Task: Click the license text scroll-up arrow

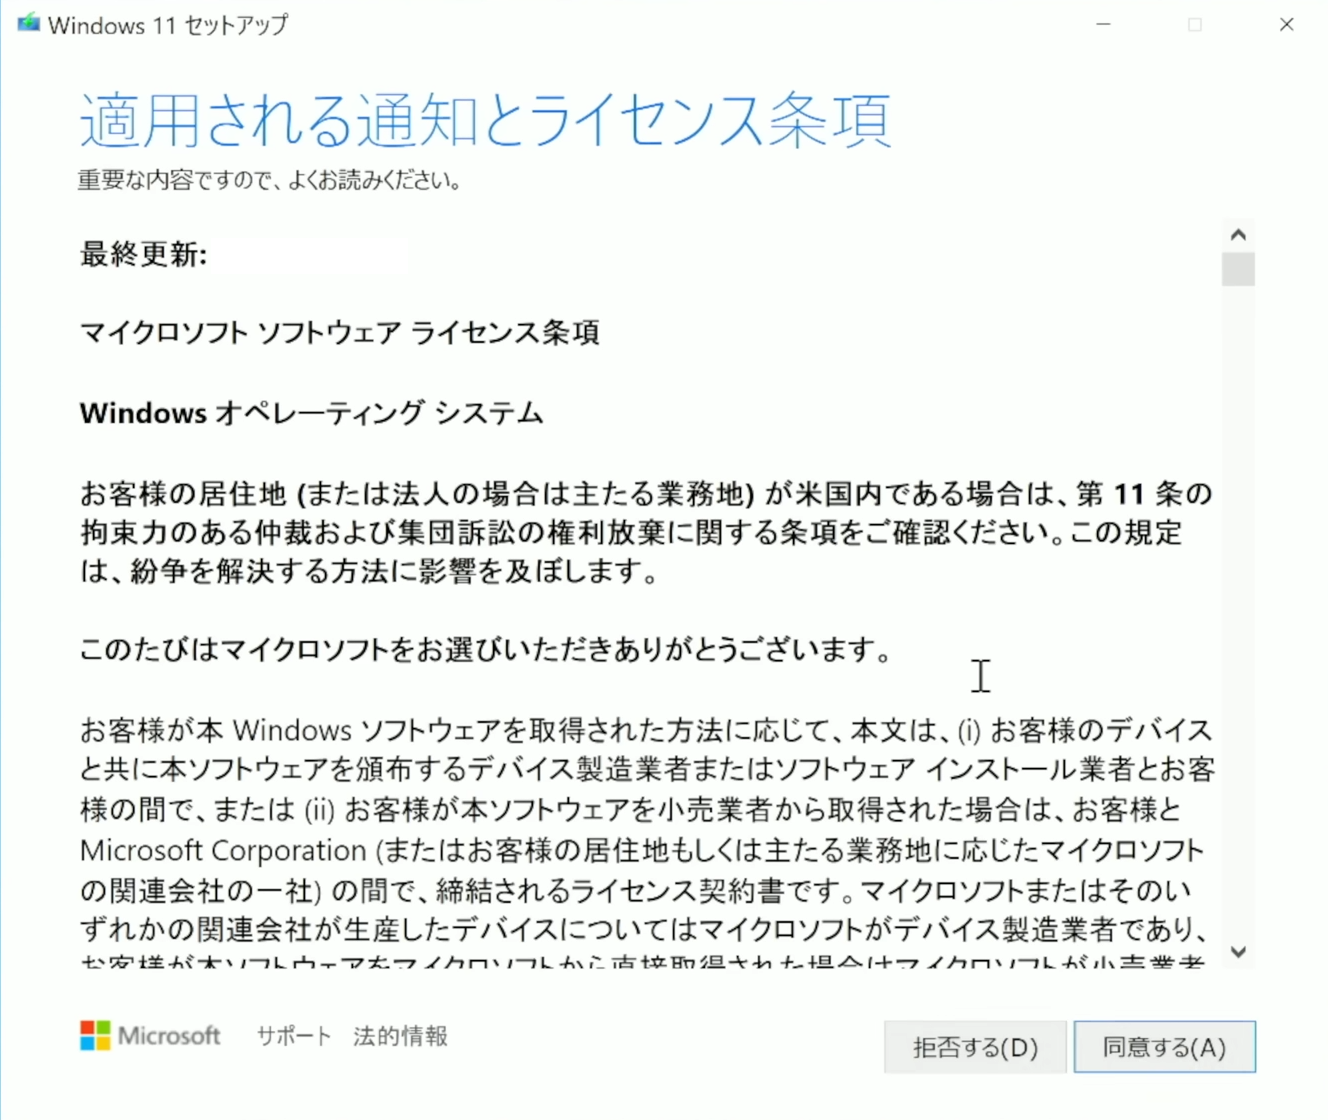Action: click(1238, 235)
